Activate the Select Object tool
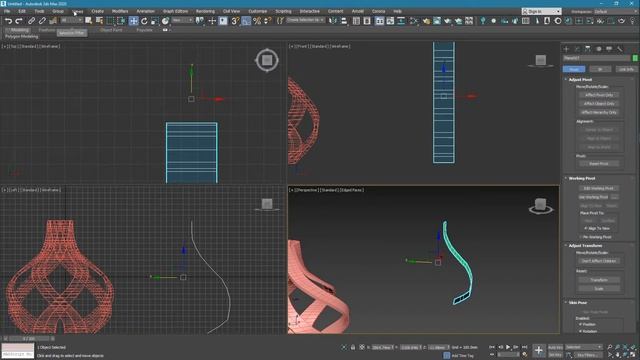This screenshot has width=640, height=360. coord(89,21)
